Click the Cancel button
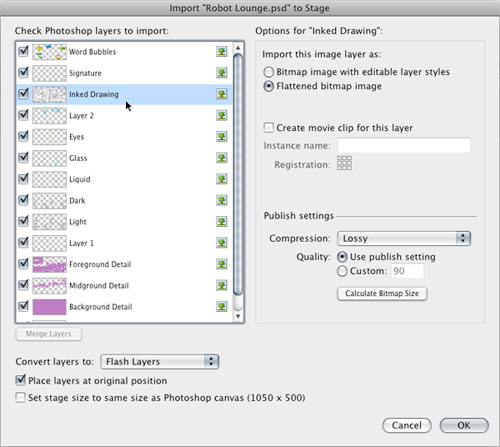The width and height of the screenshot is (500, 447). click(407, 426)
